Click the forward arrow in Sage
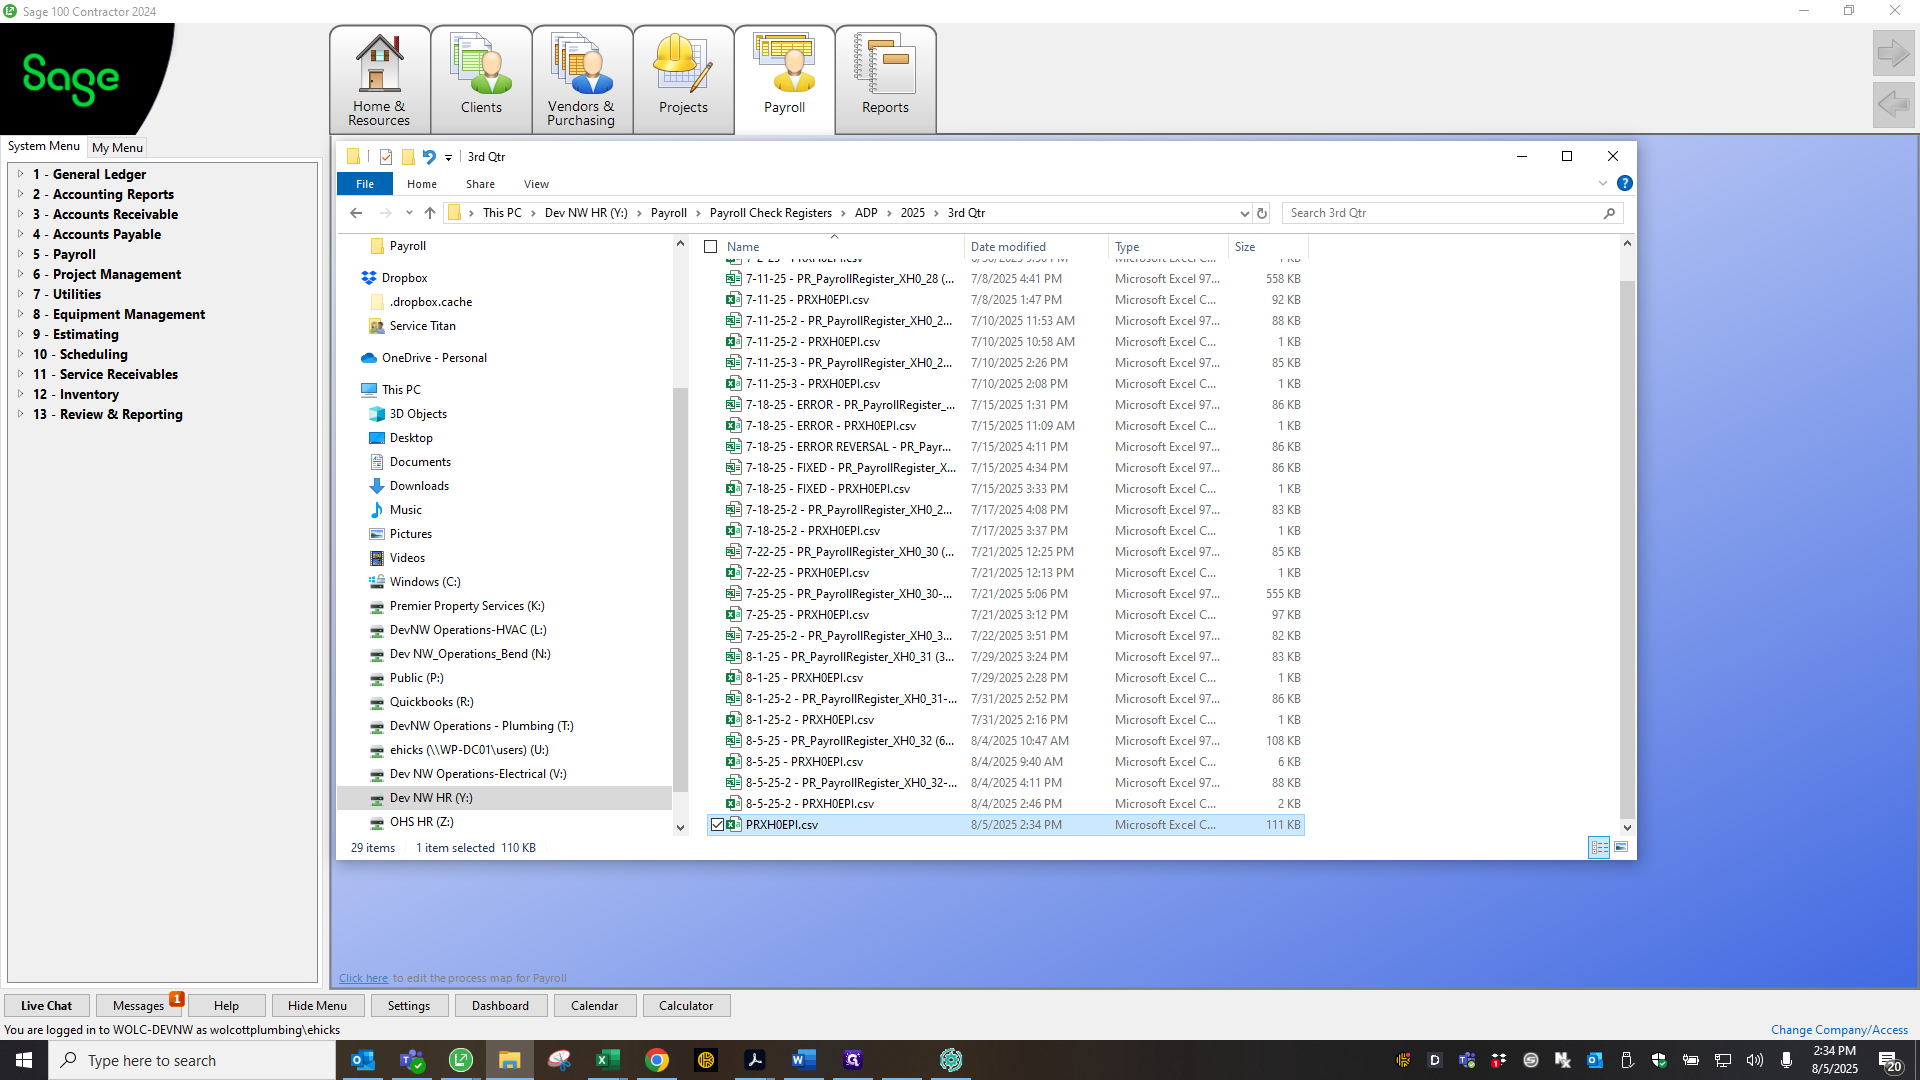Screen dimensions: 1920x1080 pyautogui.click(x=1893, y=53)
